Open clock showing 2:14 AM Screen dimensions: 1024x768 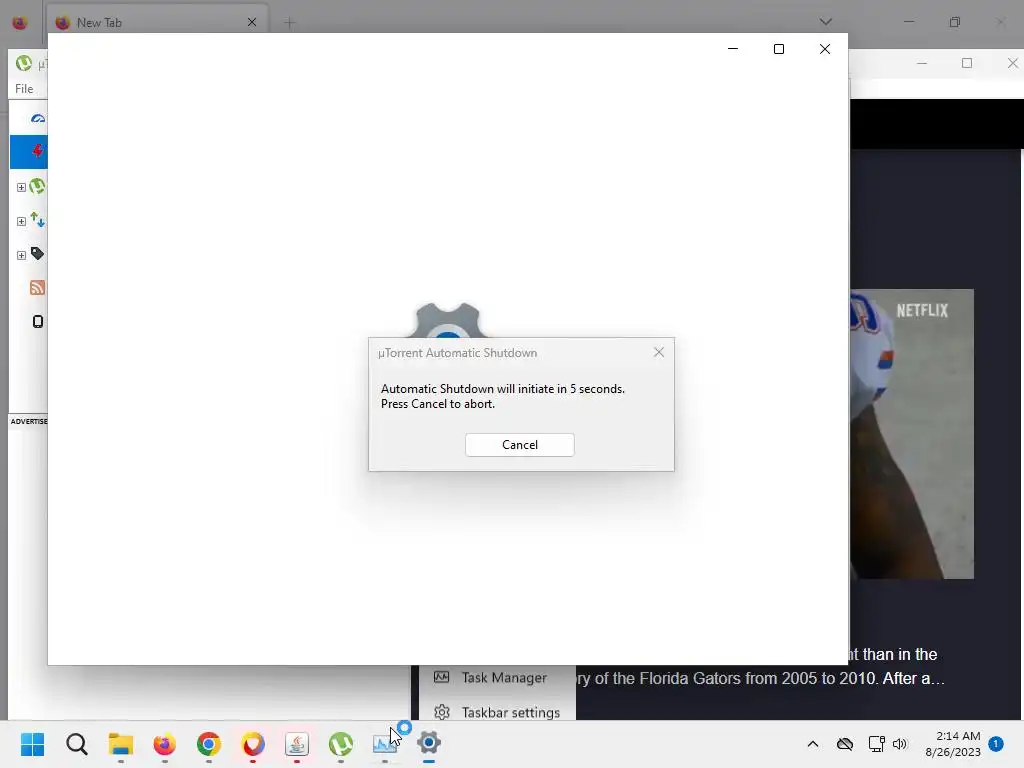953,744
